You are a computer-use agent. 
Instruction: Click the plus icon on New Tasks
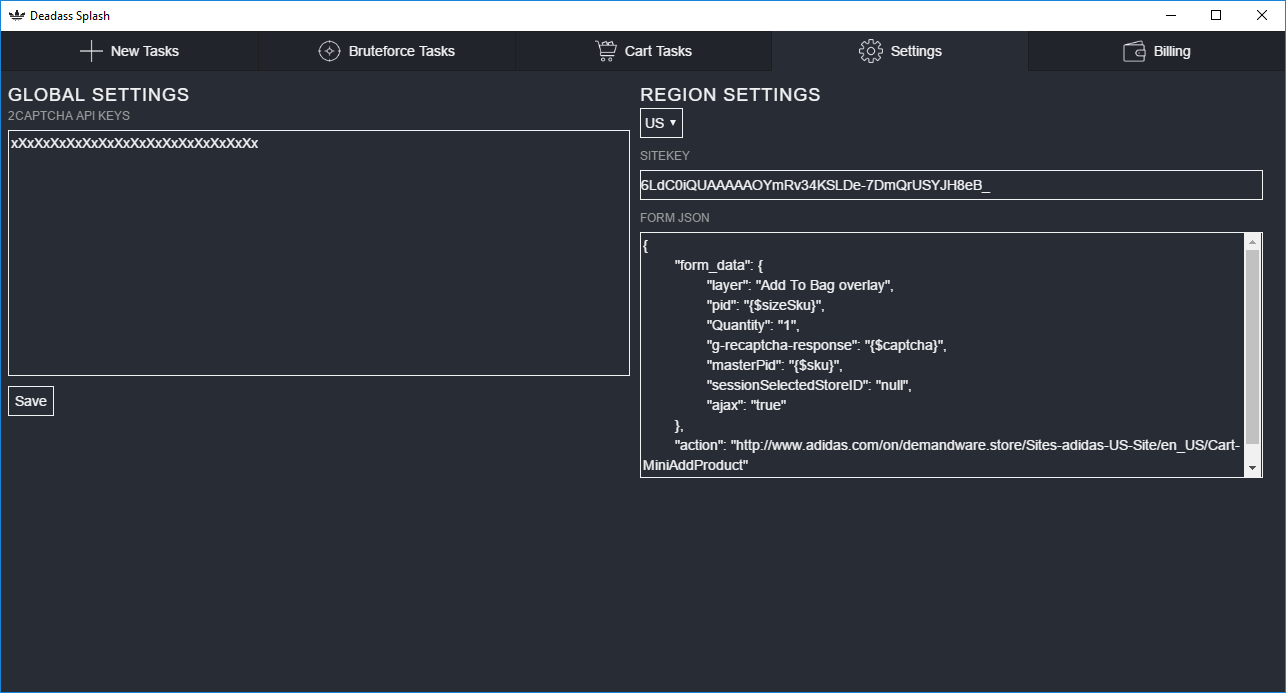(x=91, y=51)
